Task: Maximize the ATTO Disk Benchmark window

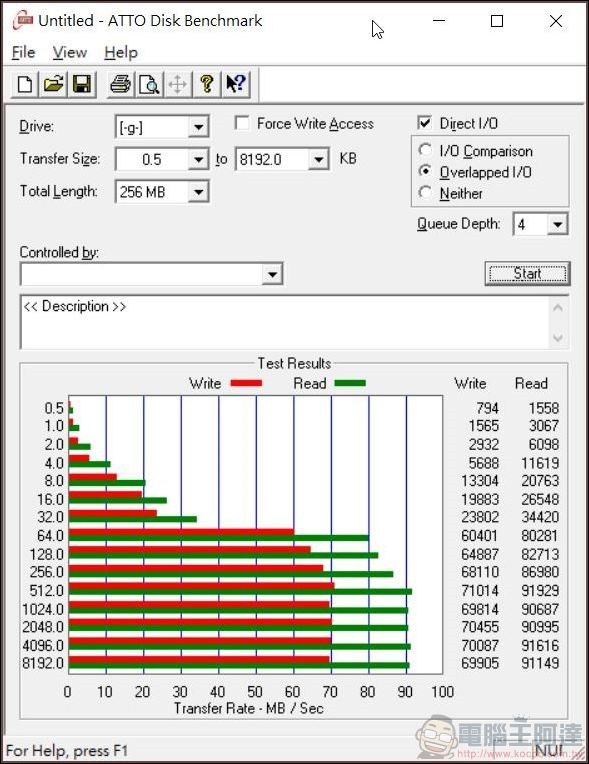Action: click(497, 21)
